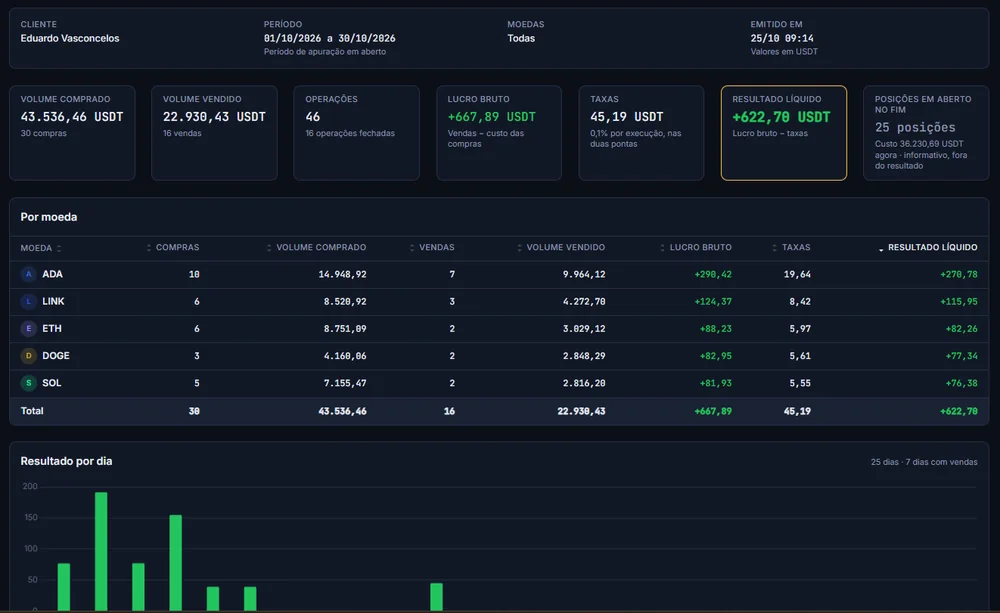Sort the table by Moeda column
Viewport: 1000px width, 613px height.
click(x=41, y=248)
